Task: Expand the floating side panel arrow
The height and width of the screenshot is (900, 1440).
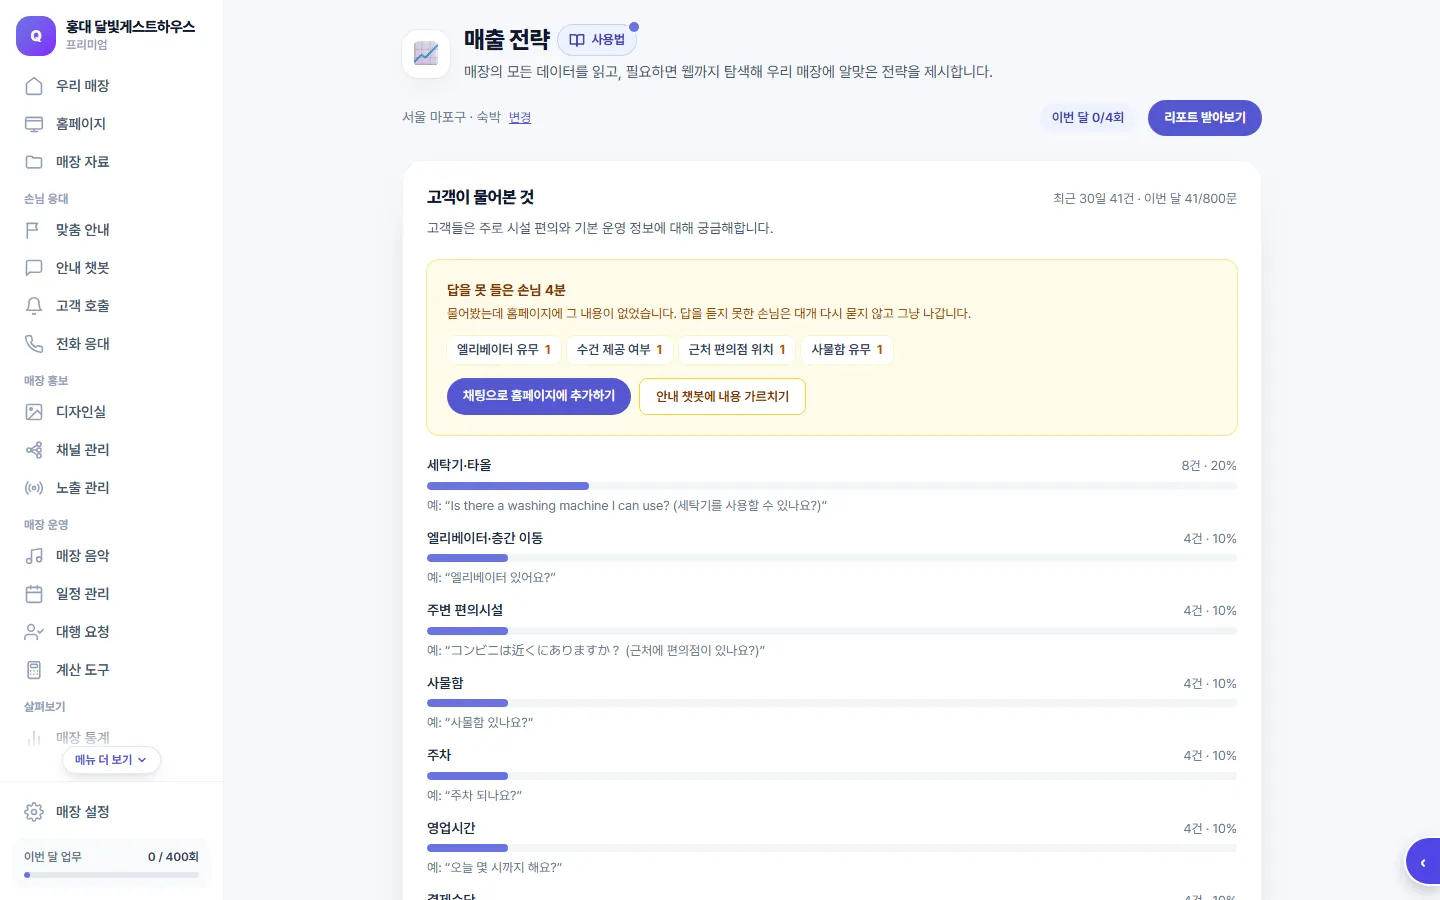Action: pos(1423,862)
